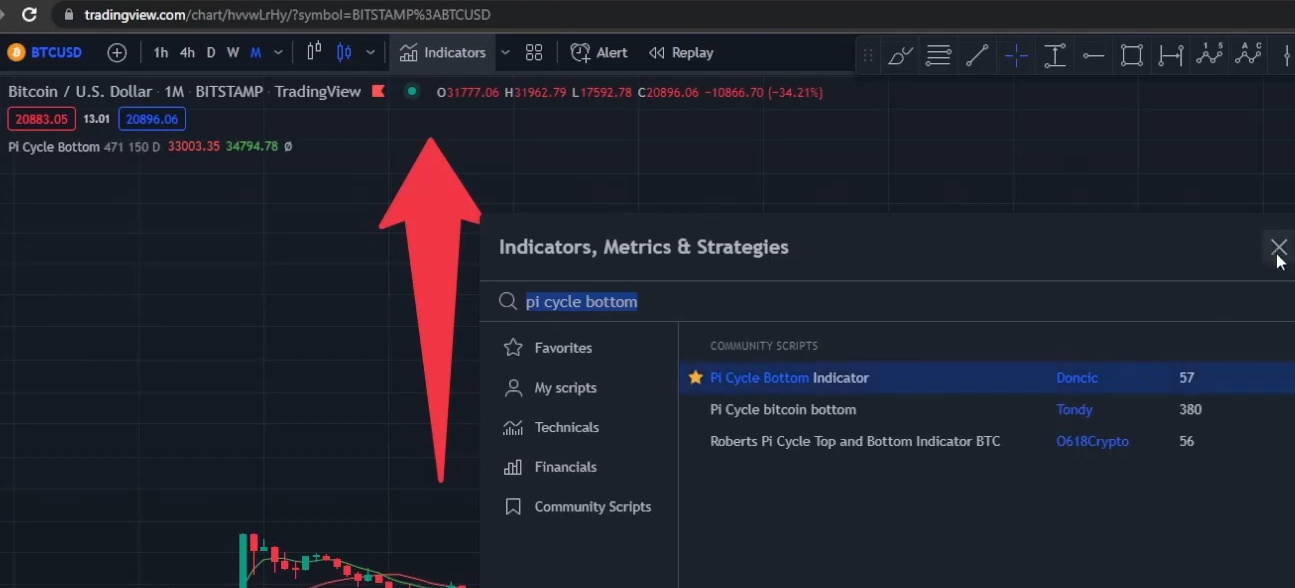Viewport: 1295px width, 588px height.
Task: Switch to the daily D timeframe
Action: tap(211, 53)
